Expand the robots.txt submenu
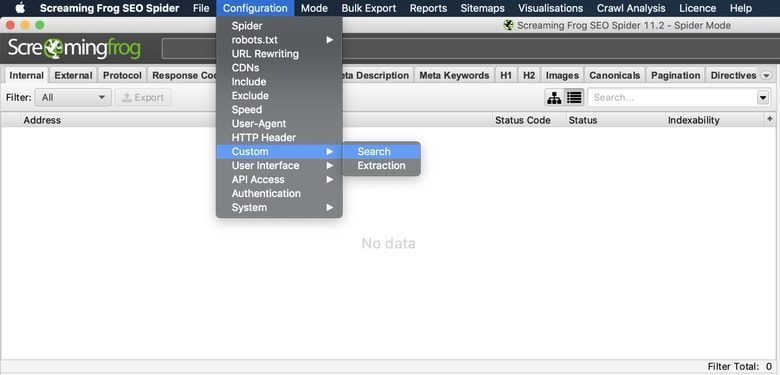Screen dimensions: 780x375 [279, 40]
